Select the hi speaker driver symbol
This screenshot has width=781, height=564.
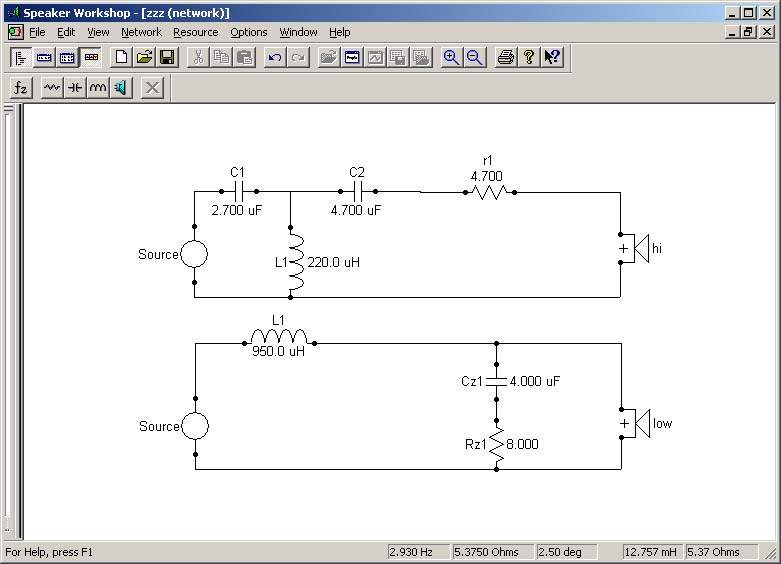tap(636, 248)
